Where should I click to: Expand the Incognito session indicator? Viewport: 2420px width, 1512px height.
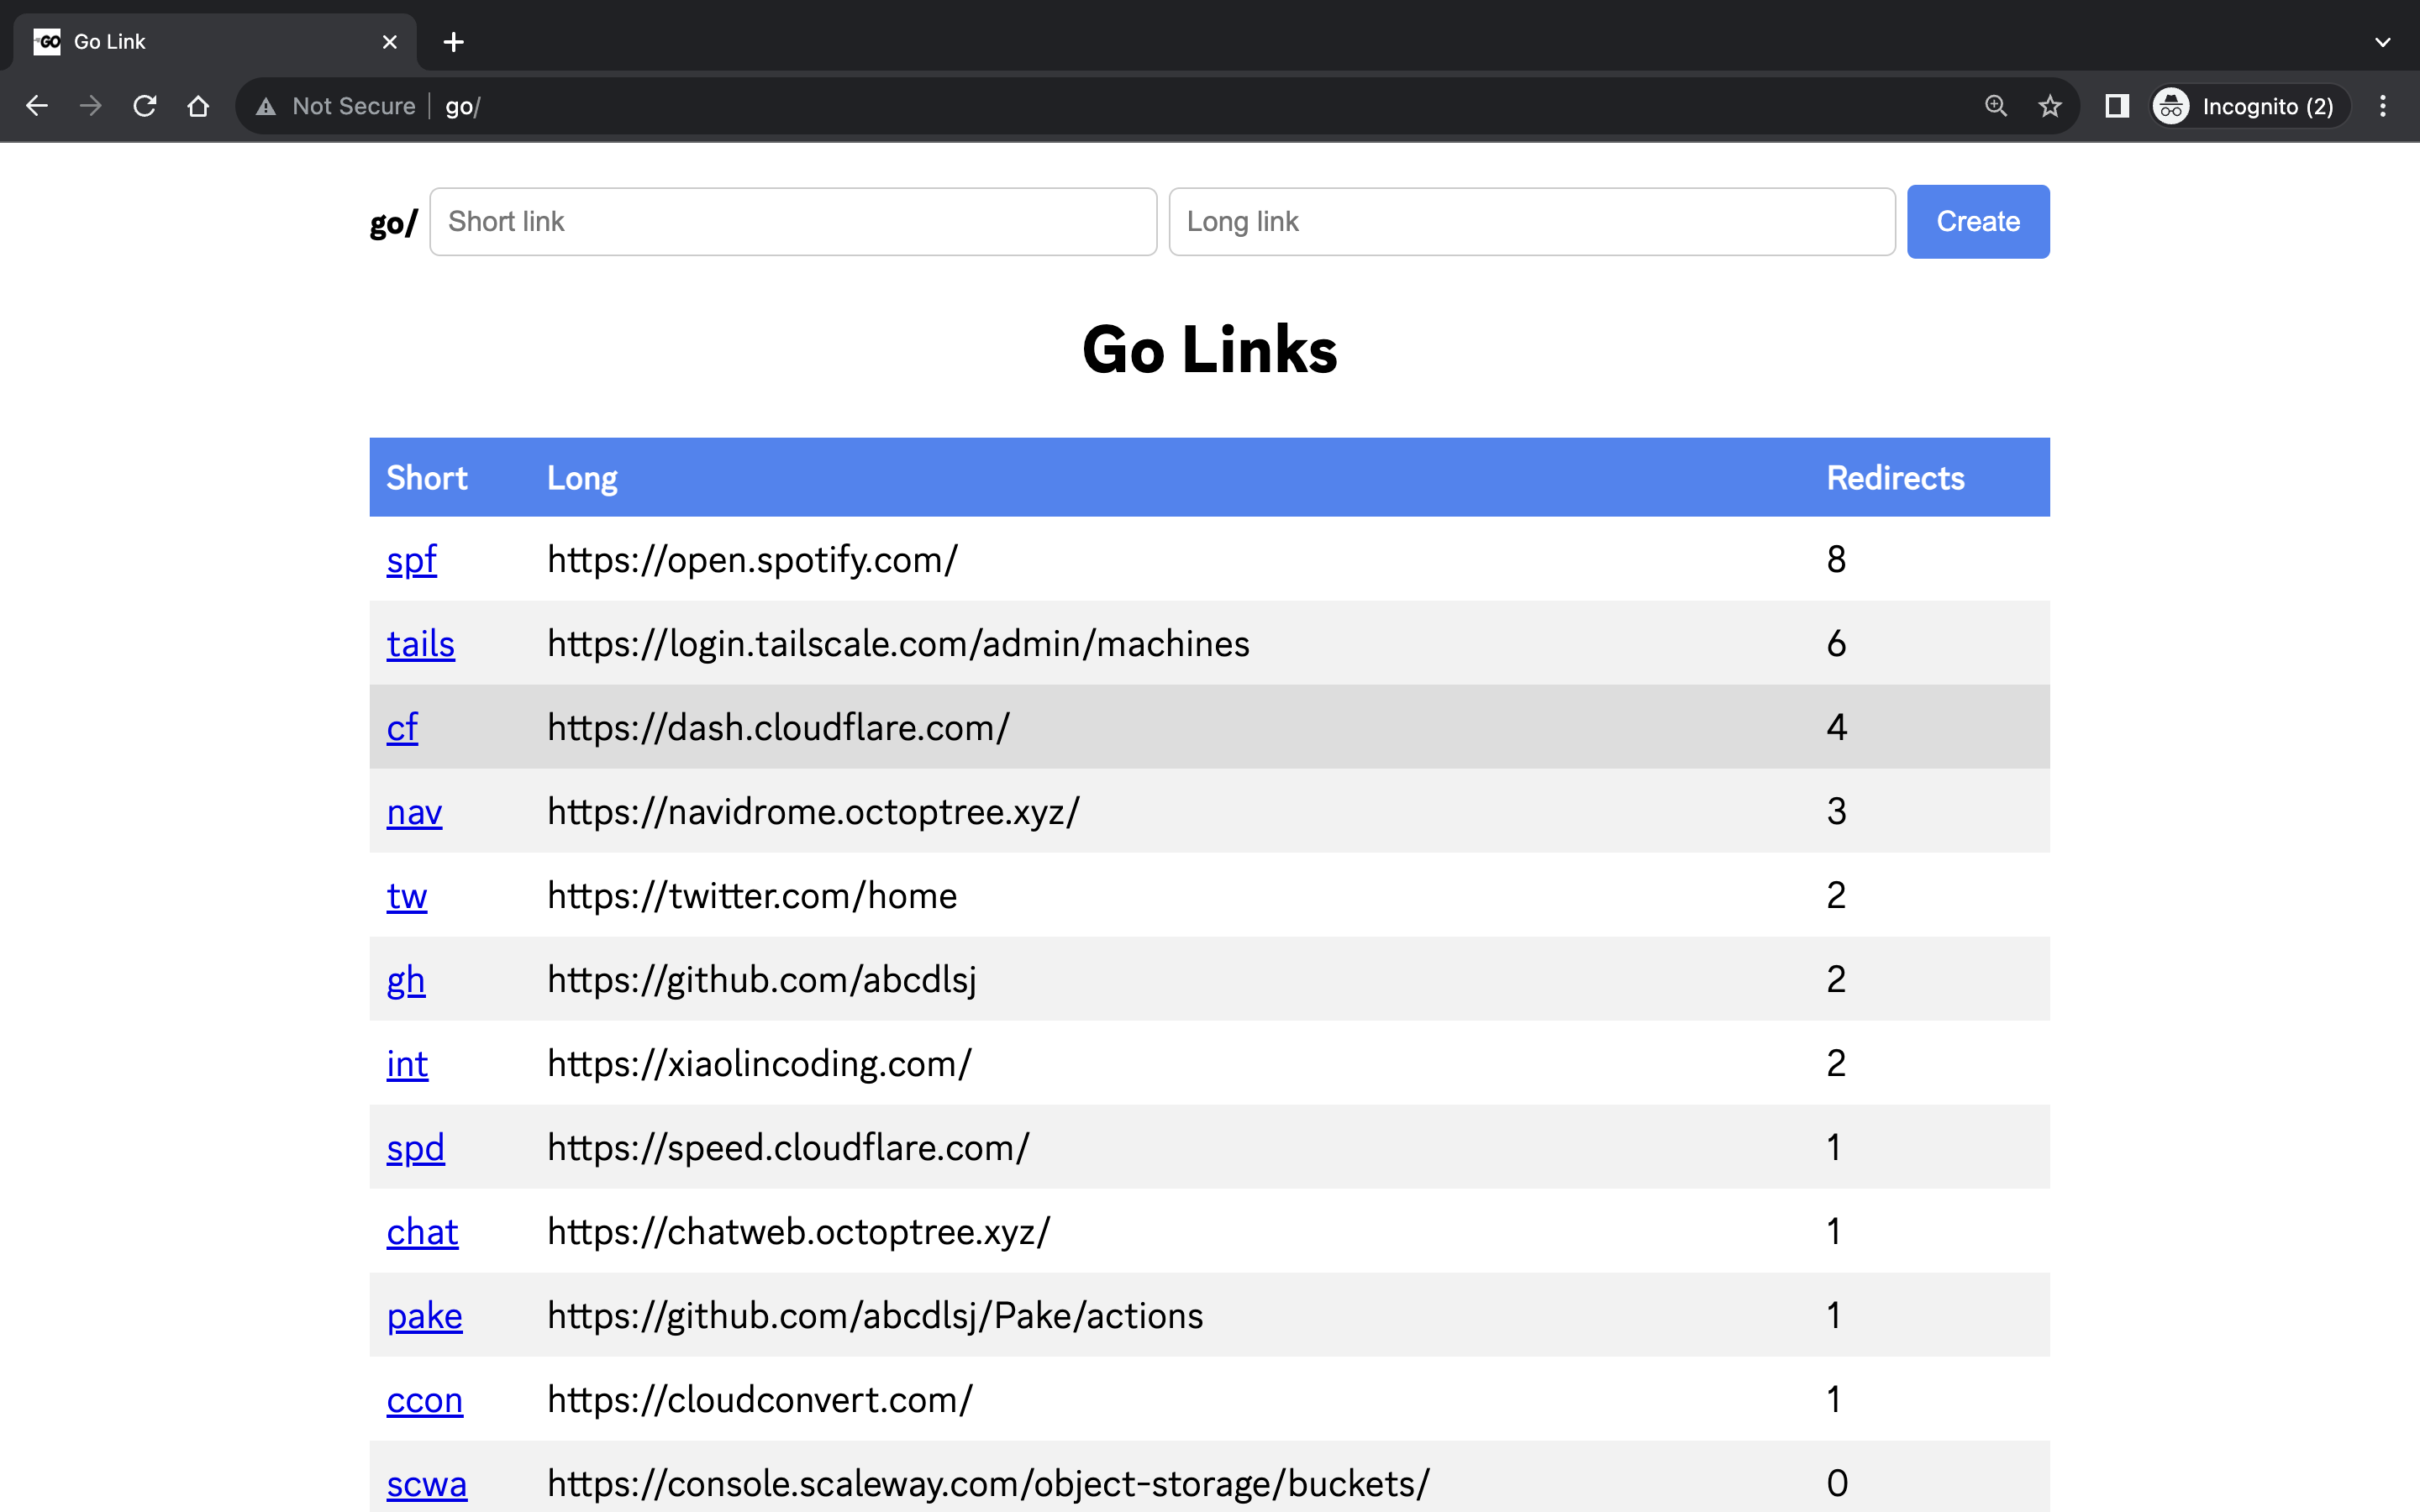2268,106
